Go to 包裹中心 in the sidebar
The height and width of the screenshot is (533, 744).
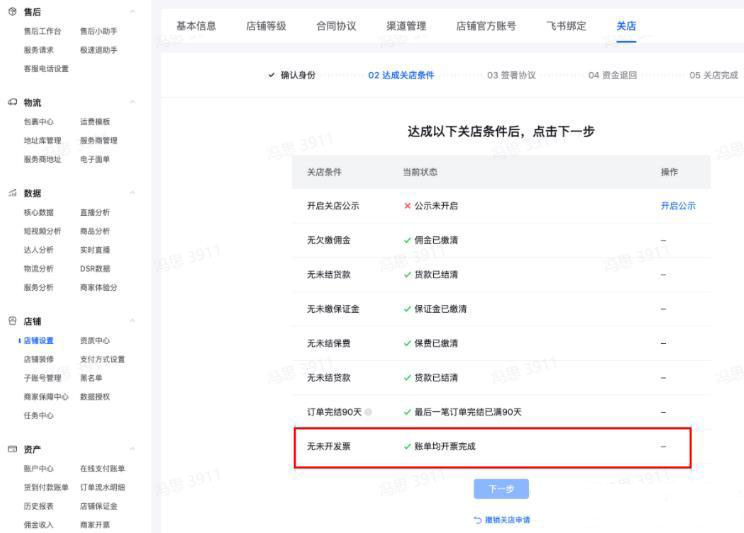coord(39,122)
